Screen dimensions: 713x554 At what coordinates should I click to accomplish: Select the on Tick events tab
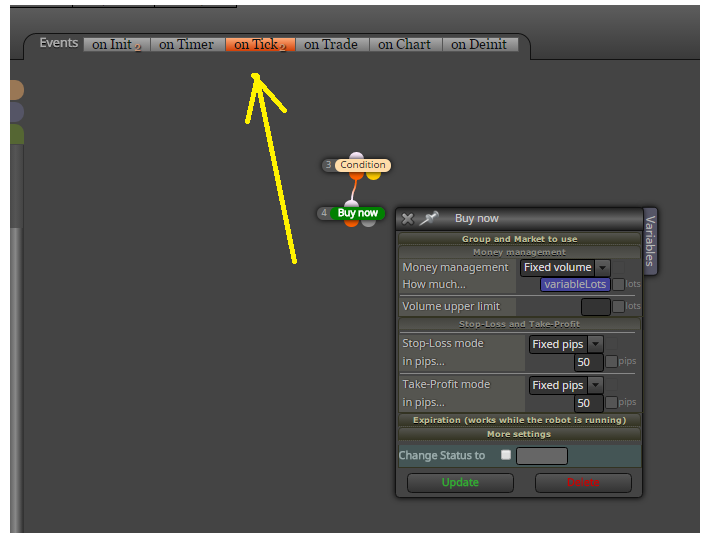coord(260,45)
